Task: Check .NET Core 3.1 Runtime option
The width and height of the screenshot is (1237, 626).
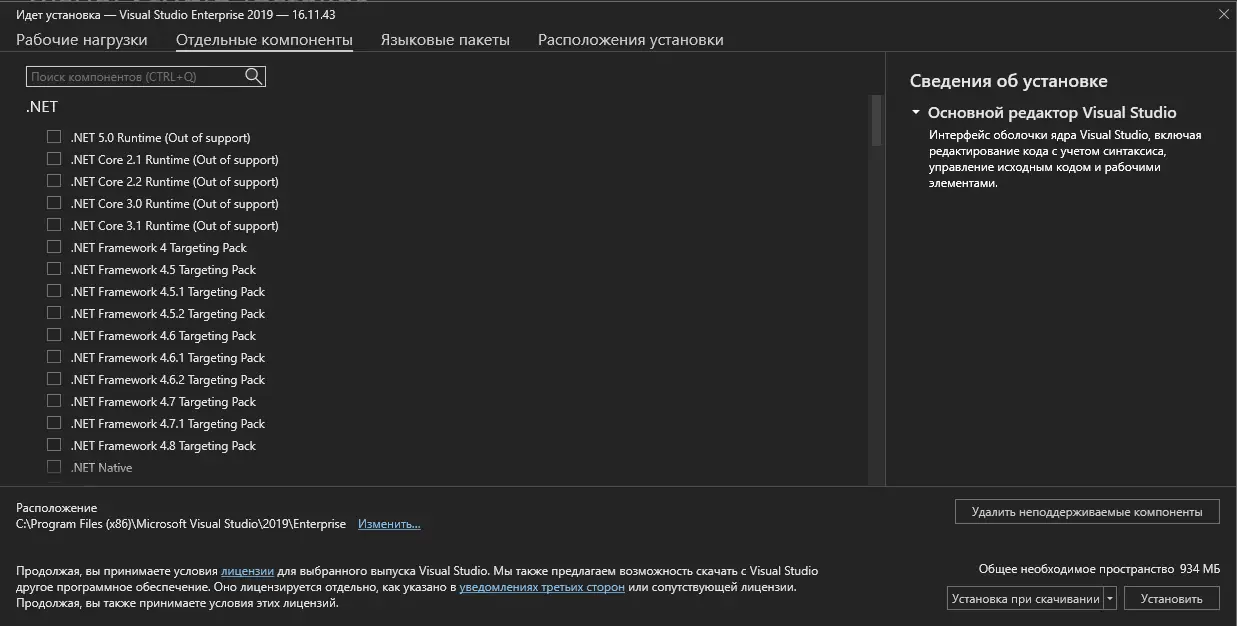Action: click(x=54, y=225)
